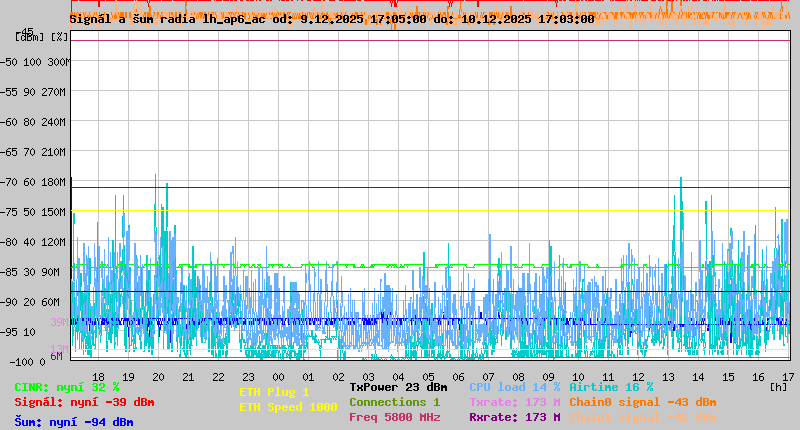Select the TxPower 23 dBm label
This screenshot has width=800, height=430.
coord(398,387)
